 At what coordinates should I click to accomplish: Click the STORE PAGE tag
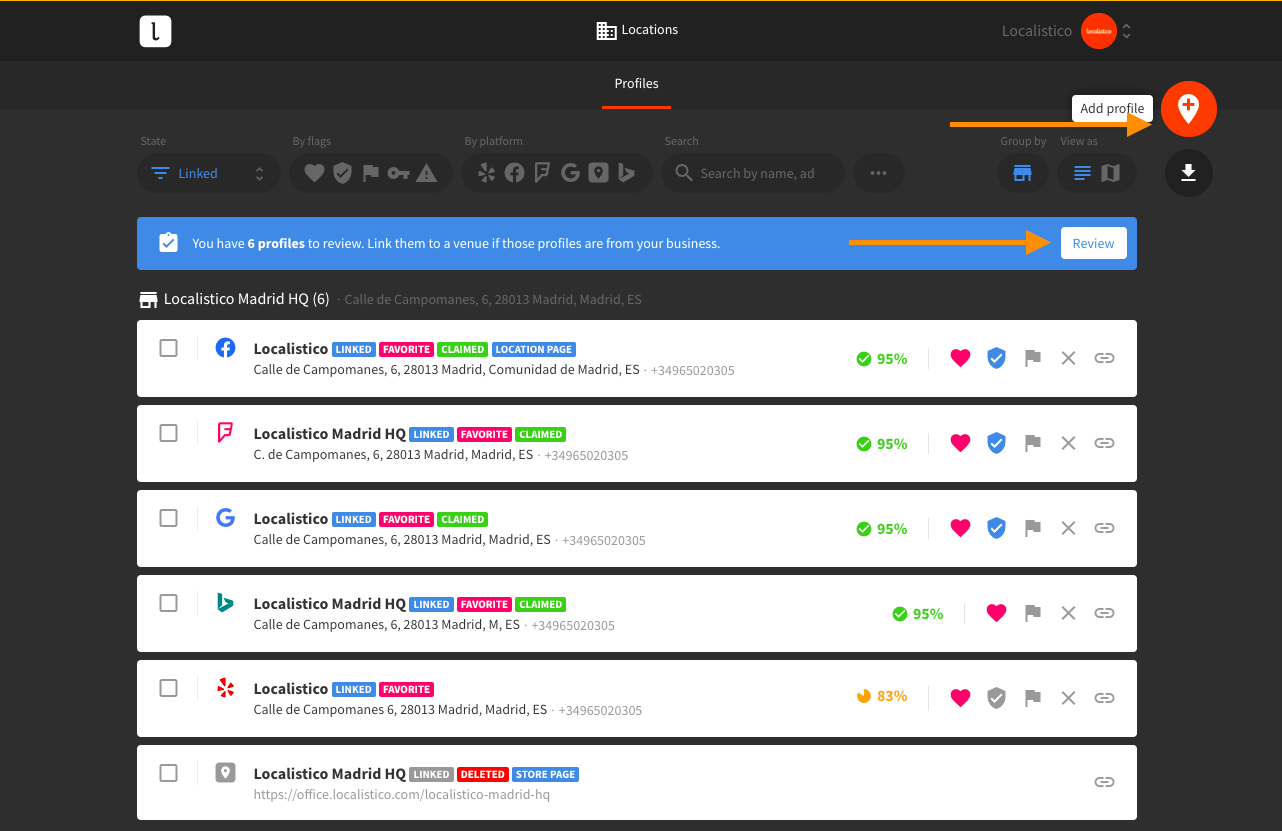pyautogui.click(x=546, y=775)
